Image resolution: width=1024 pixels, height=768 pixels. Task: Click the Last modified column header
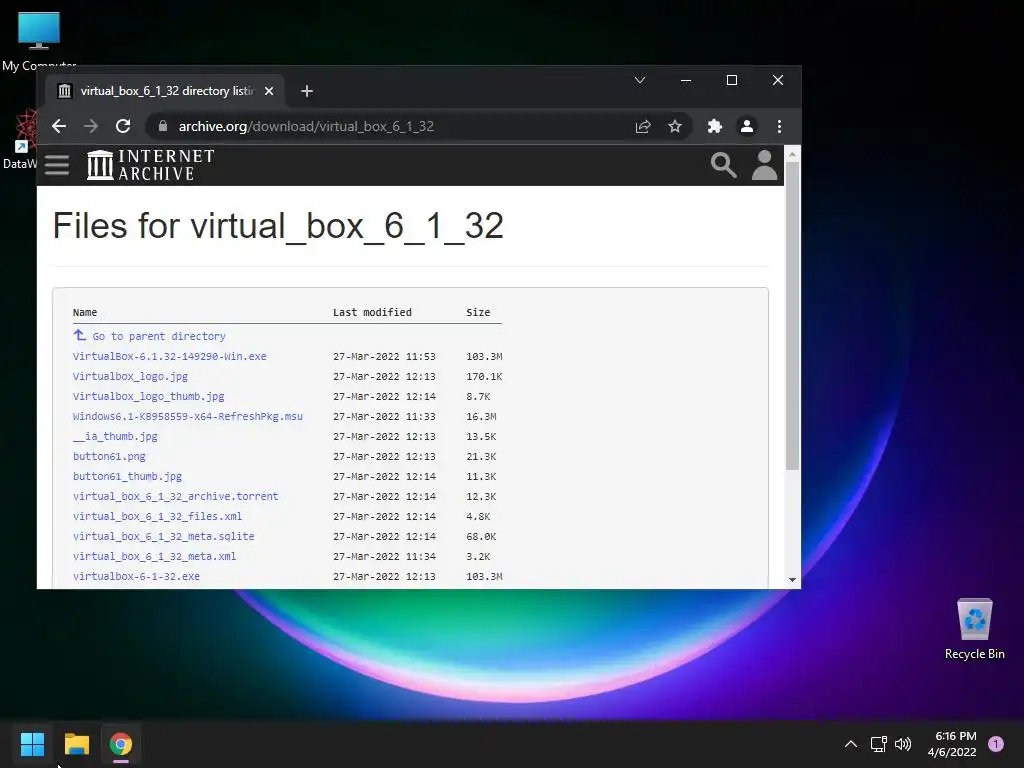(372, 312)
